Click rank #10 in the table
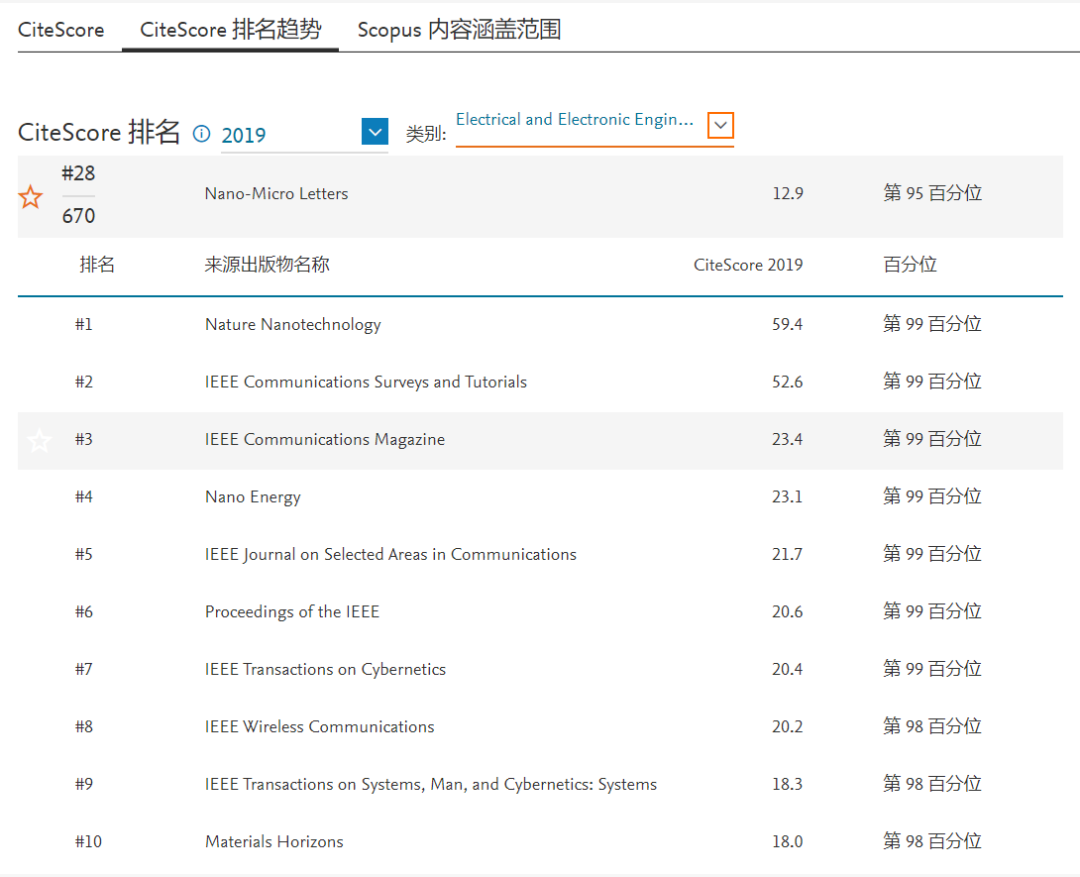1080x877 pixels. (88, 842)
